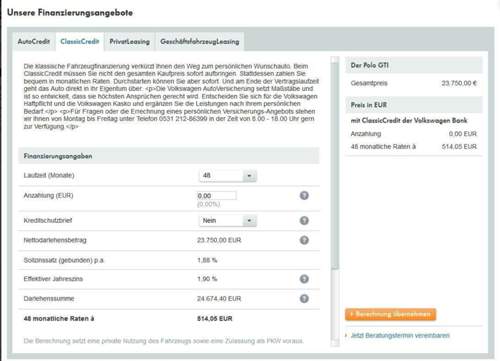This screenshot has height=361, width=500.
Task: Click the Darlehenssumme value 24.674,40 EUR
Action: click(219, 299)
